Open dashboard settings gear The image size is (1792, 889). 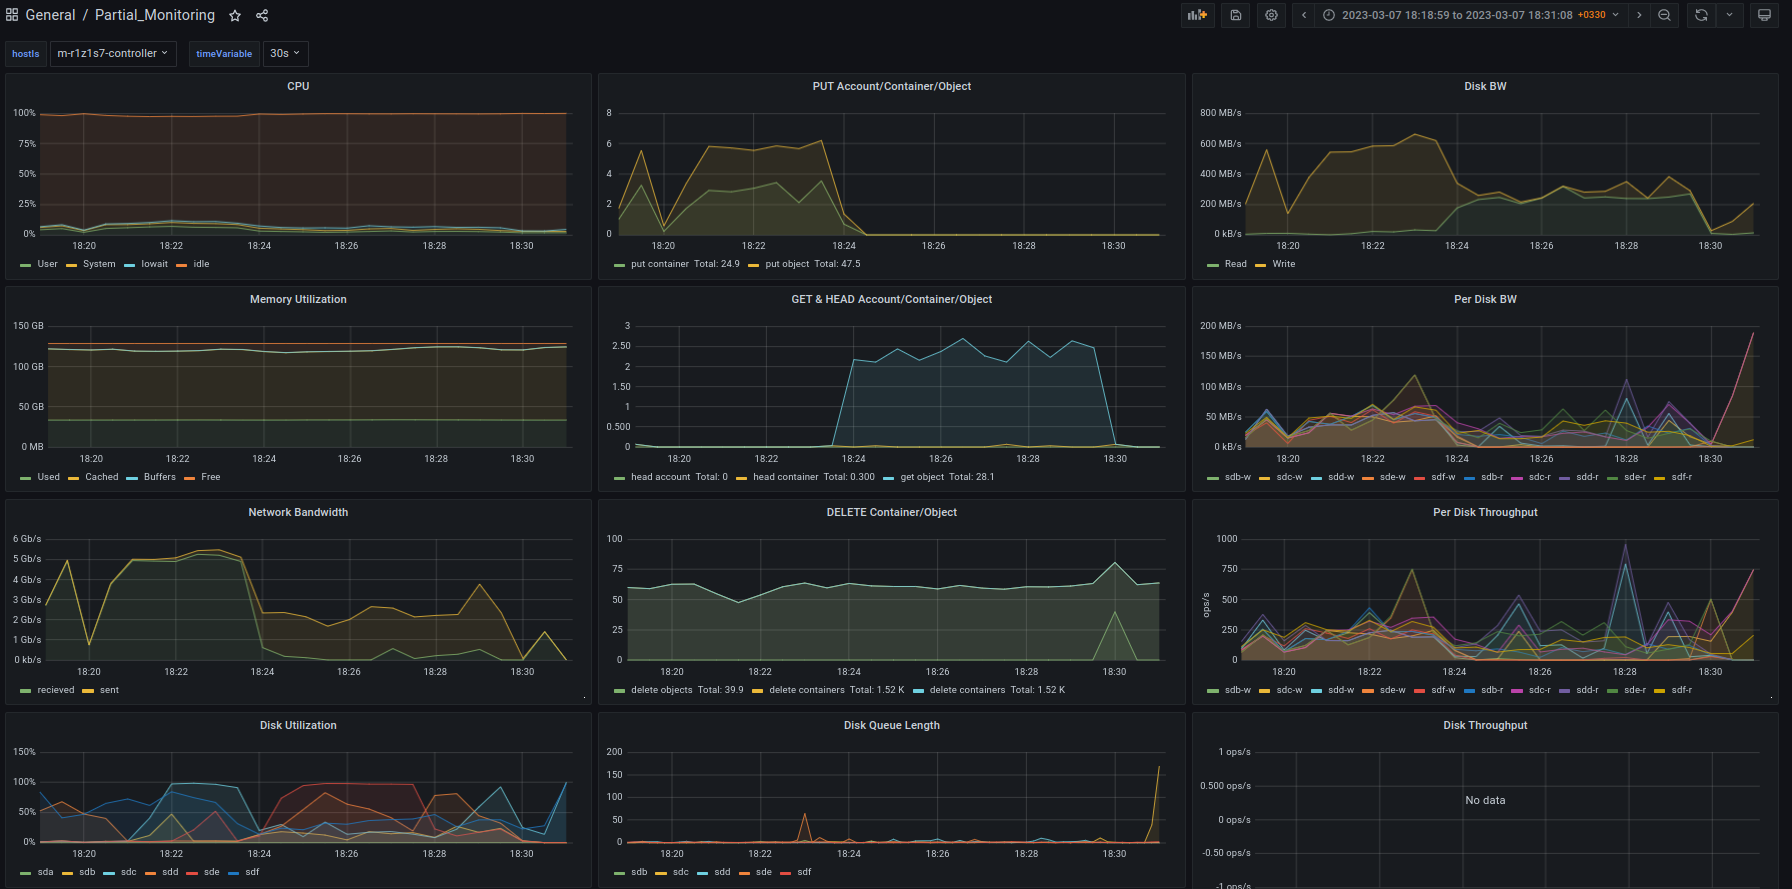[x=1271, y=15]
